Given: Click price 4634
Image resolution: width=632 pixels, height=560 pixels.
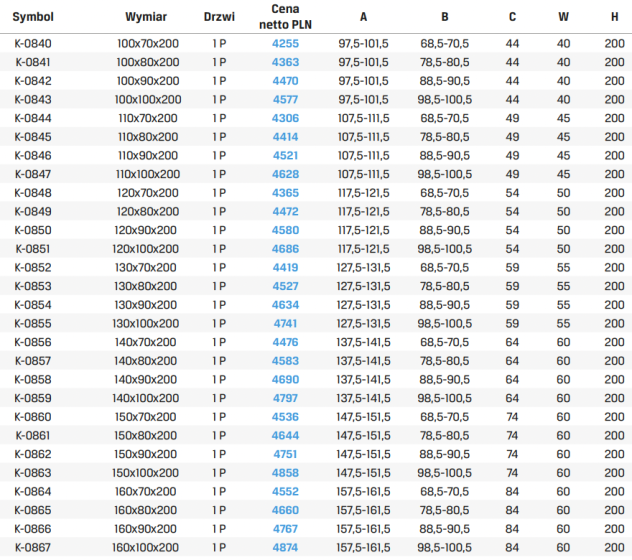Looking at the screenshot, I should click(x=285, y=305).
